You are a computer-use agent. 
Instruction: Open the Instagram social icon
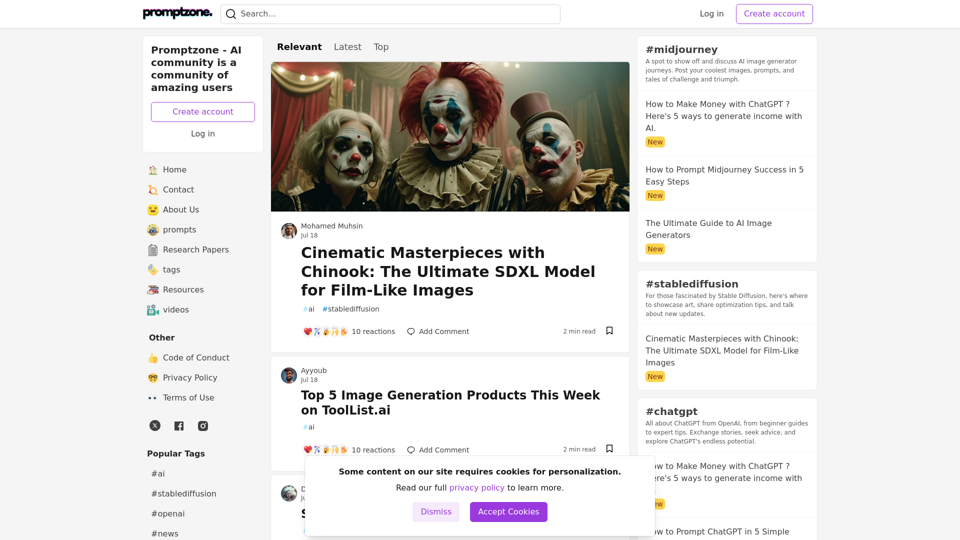pyautogui.click(x=203, y=426)
